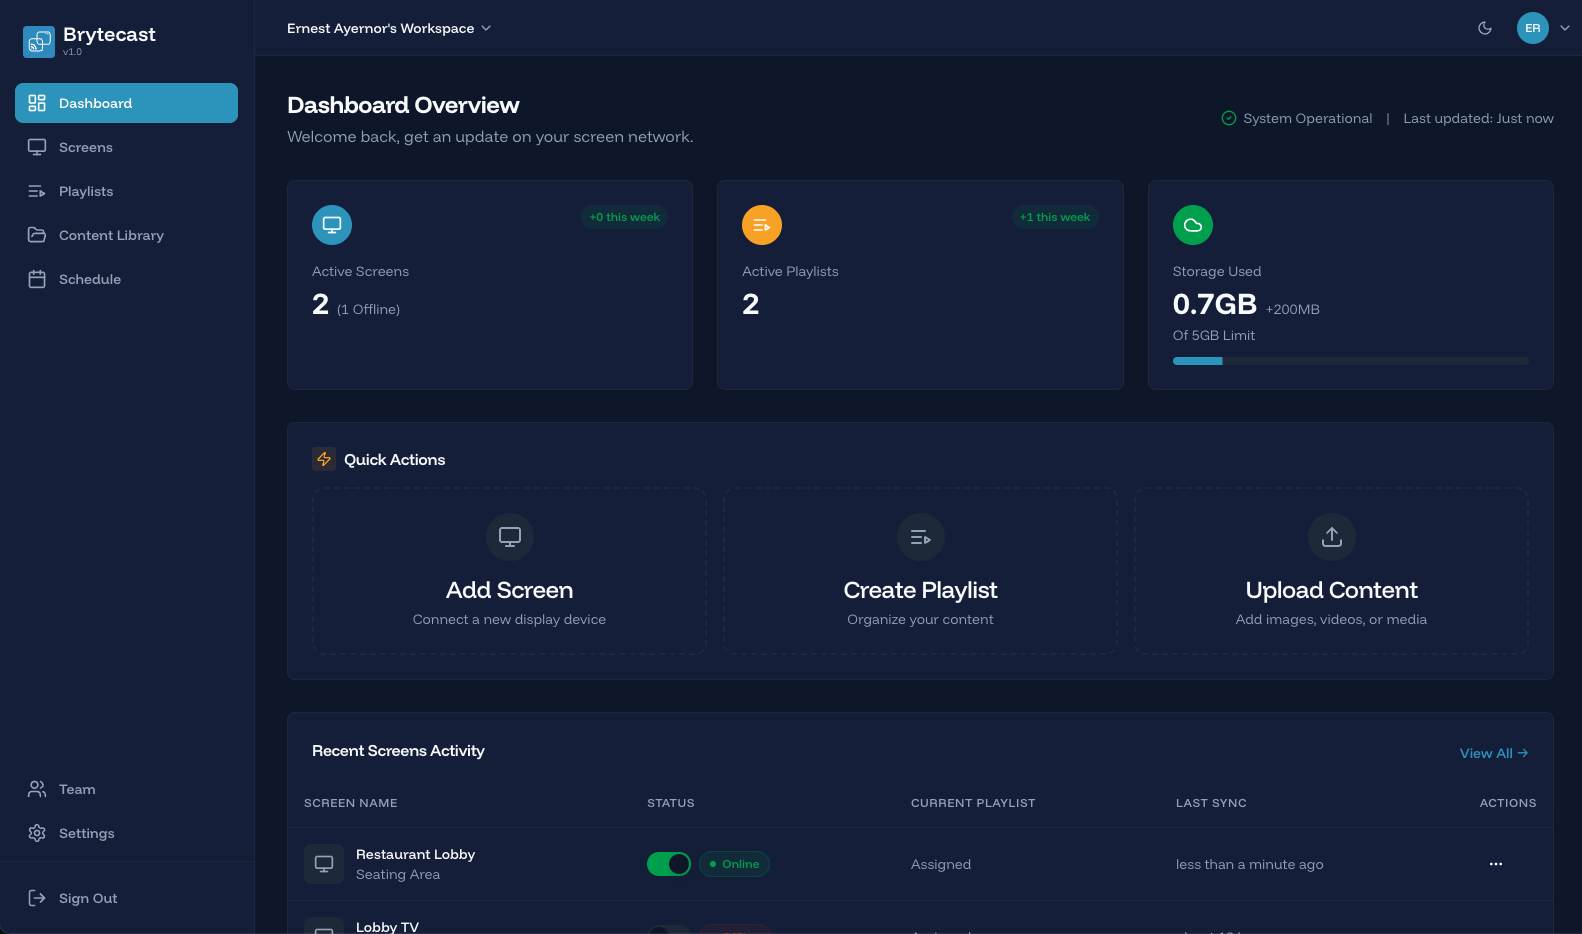Click the Screens monitor icon in sidebar
1582x934 pixels.
[x=37, y=147]
